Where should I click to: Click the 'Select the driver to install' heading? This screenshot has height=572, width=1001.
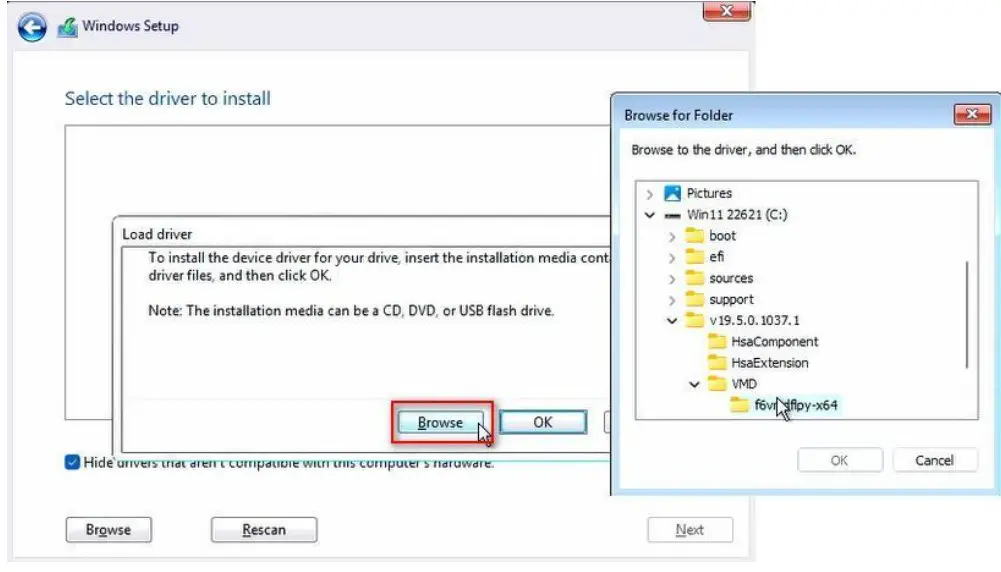pyautogui.click(x=167, y=98)
